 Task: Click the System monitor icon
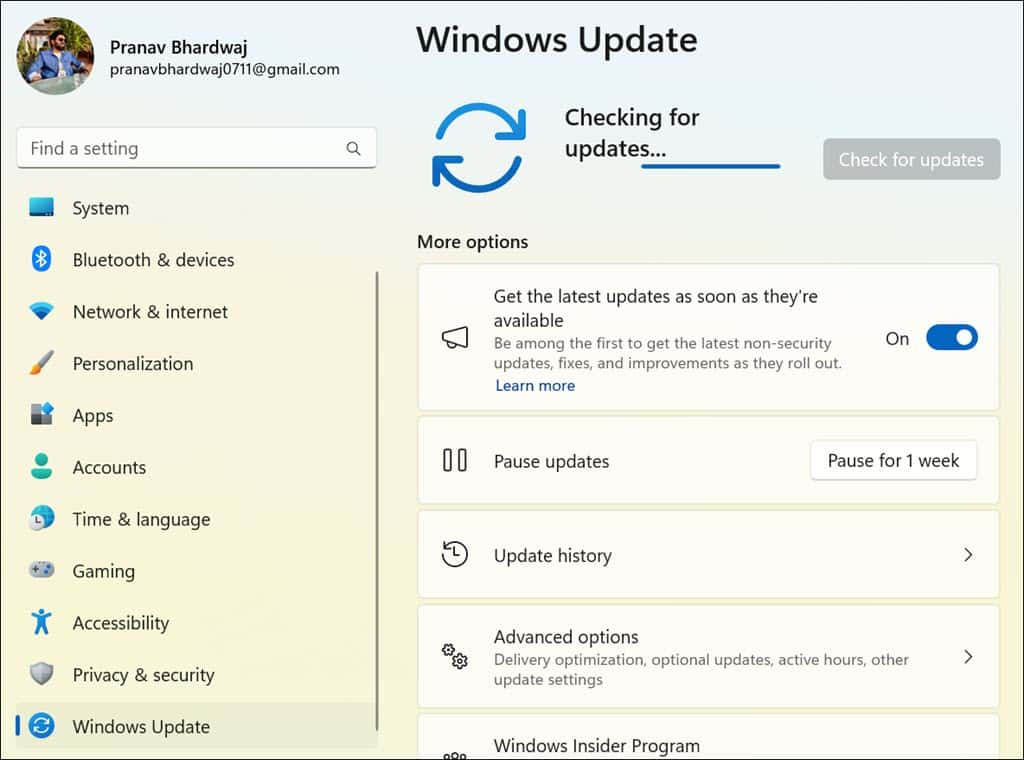(x=42, y=207)
